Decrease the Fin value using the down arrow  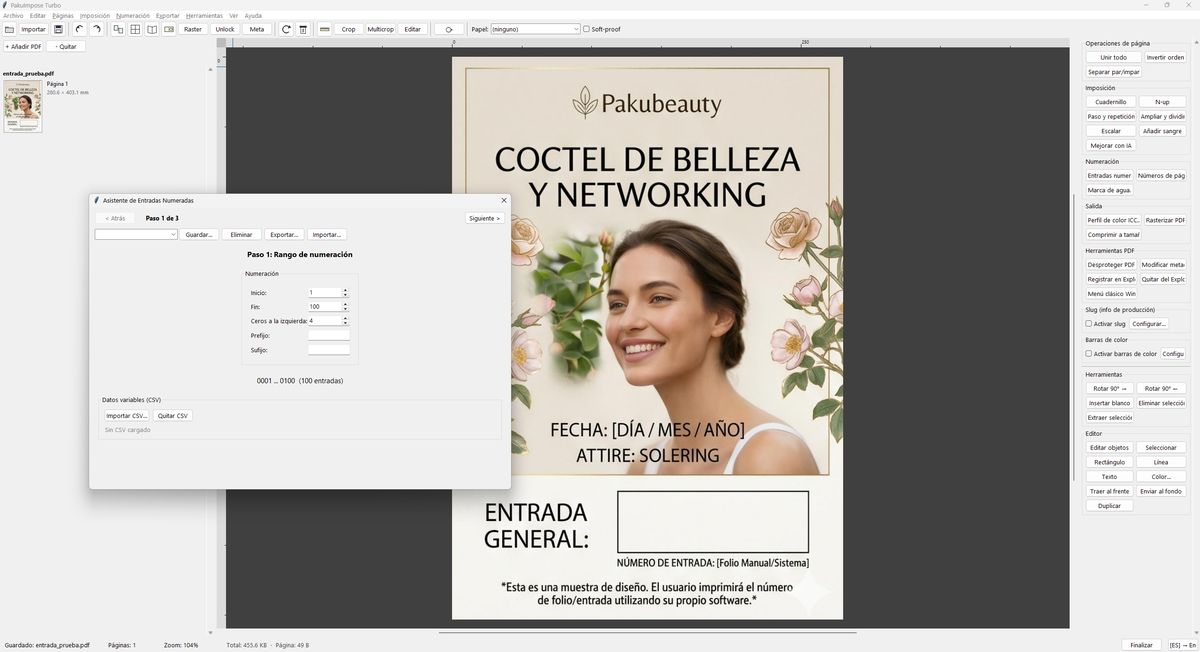(345, 309)
